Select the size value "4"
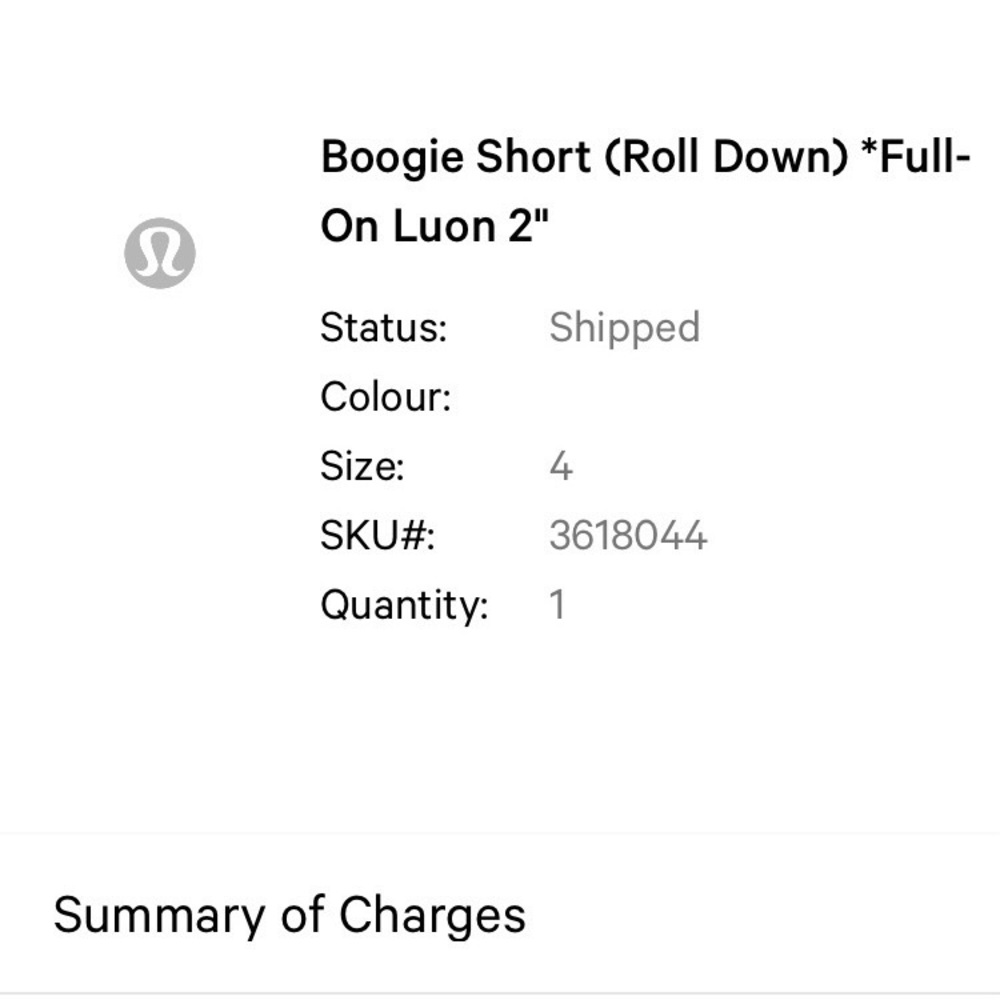This screenshot has width=1000, height=1000. coord(561,466)
